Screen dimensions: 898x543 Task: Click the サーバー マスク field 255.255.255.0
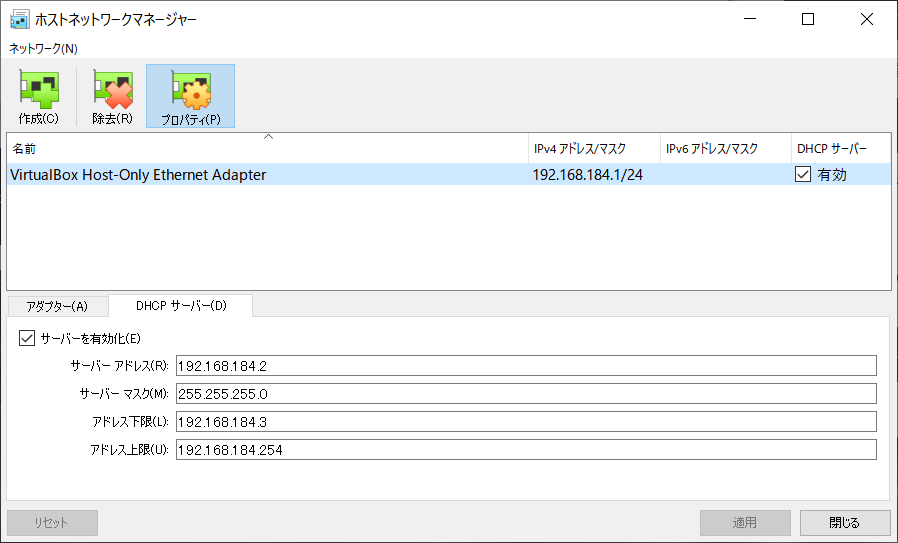coord(526,394)
